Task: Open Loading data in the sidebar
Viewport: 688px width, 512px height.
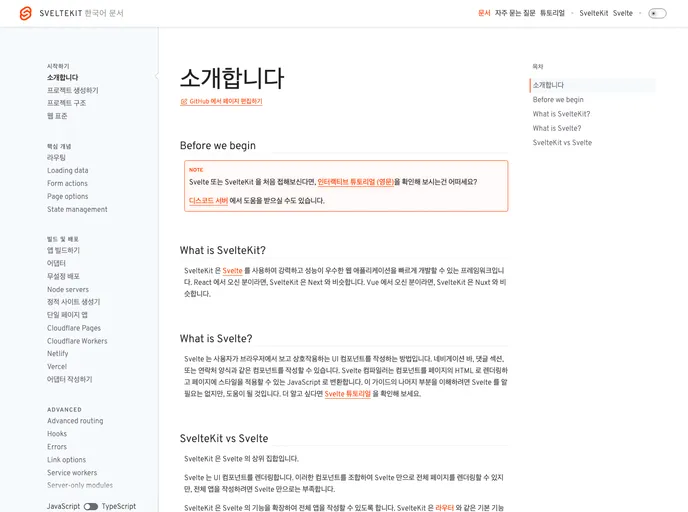Action: [x=68, y=170]
